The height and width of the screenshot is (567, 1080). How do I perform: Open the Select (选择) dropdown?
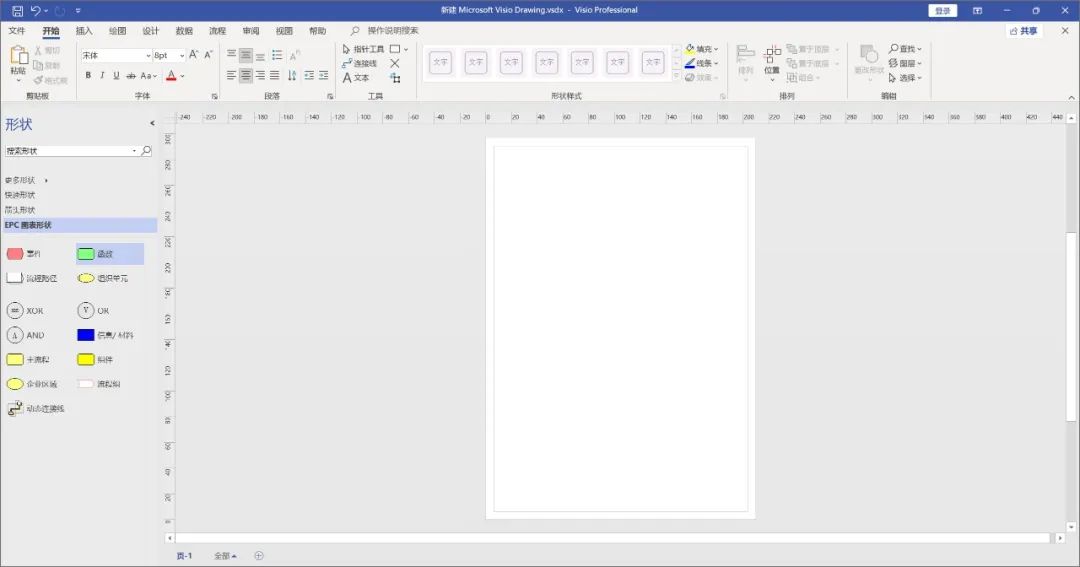click(905, 78)
